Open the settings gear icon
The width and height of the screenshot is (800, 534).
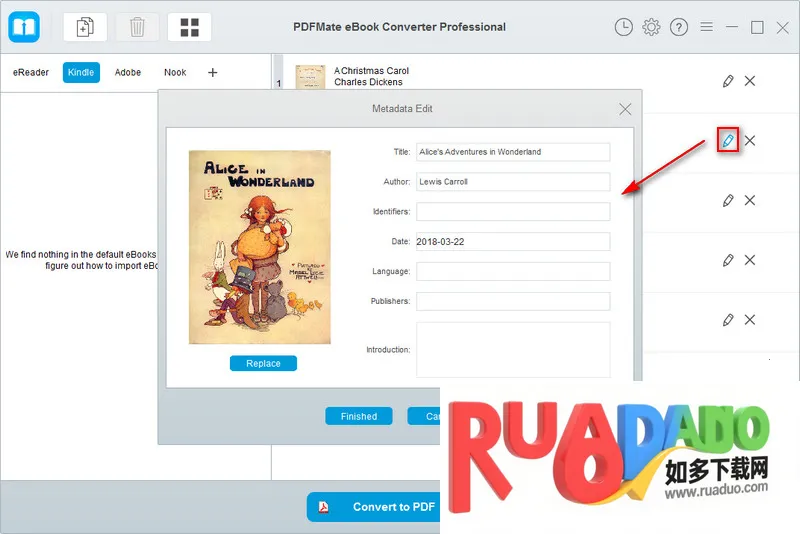pyautogui.click(x=651, y=27)
